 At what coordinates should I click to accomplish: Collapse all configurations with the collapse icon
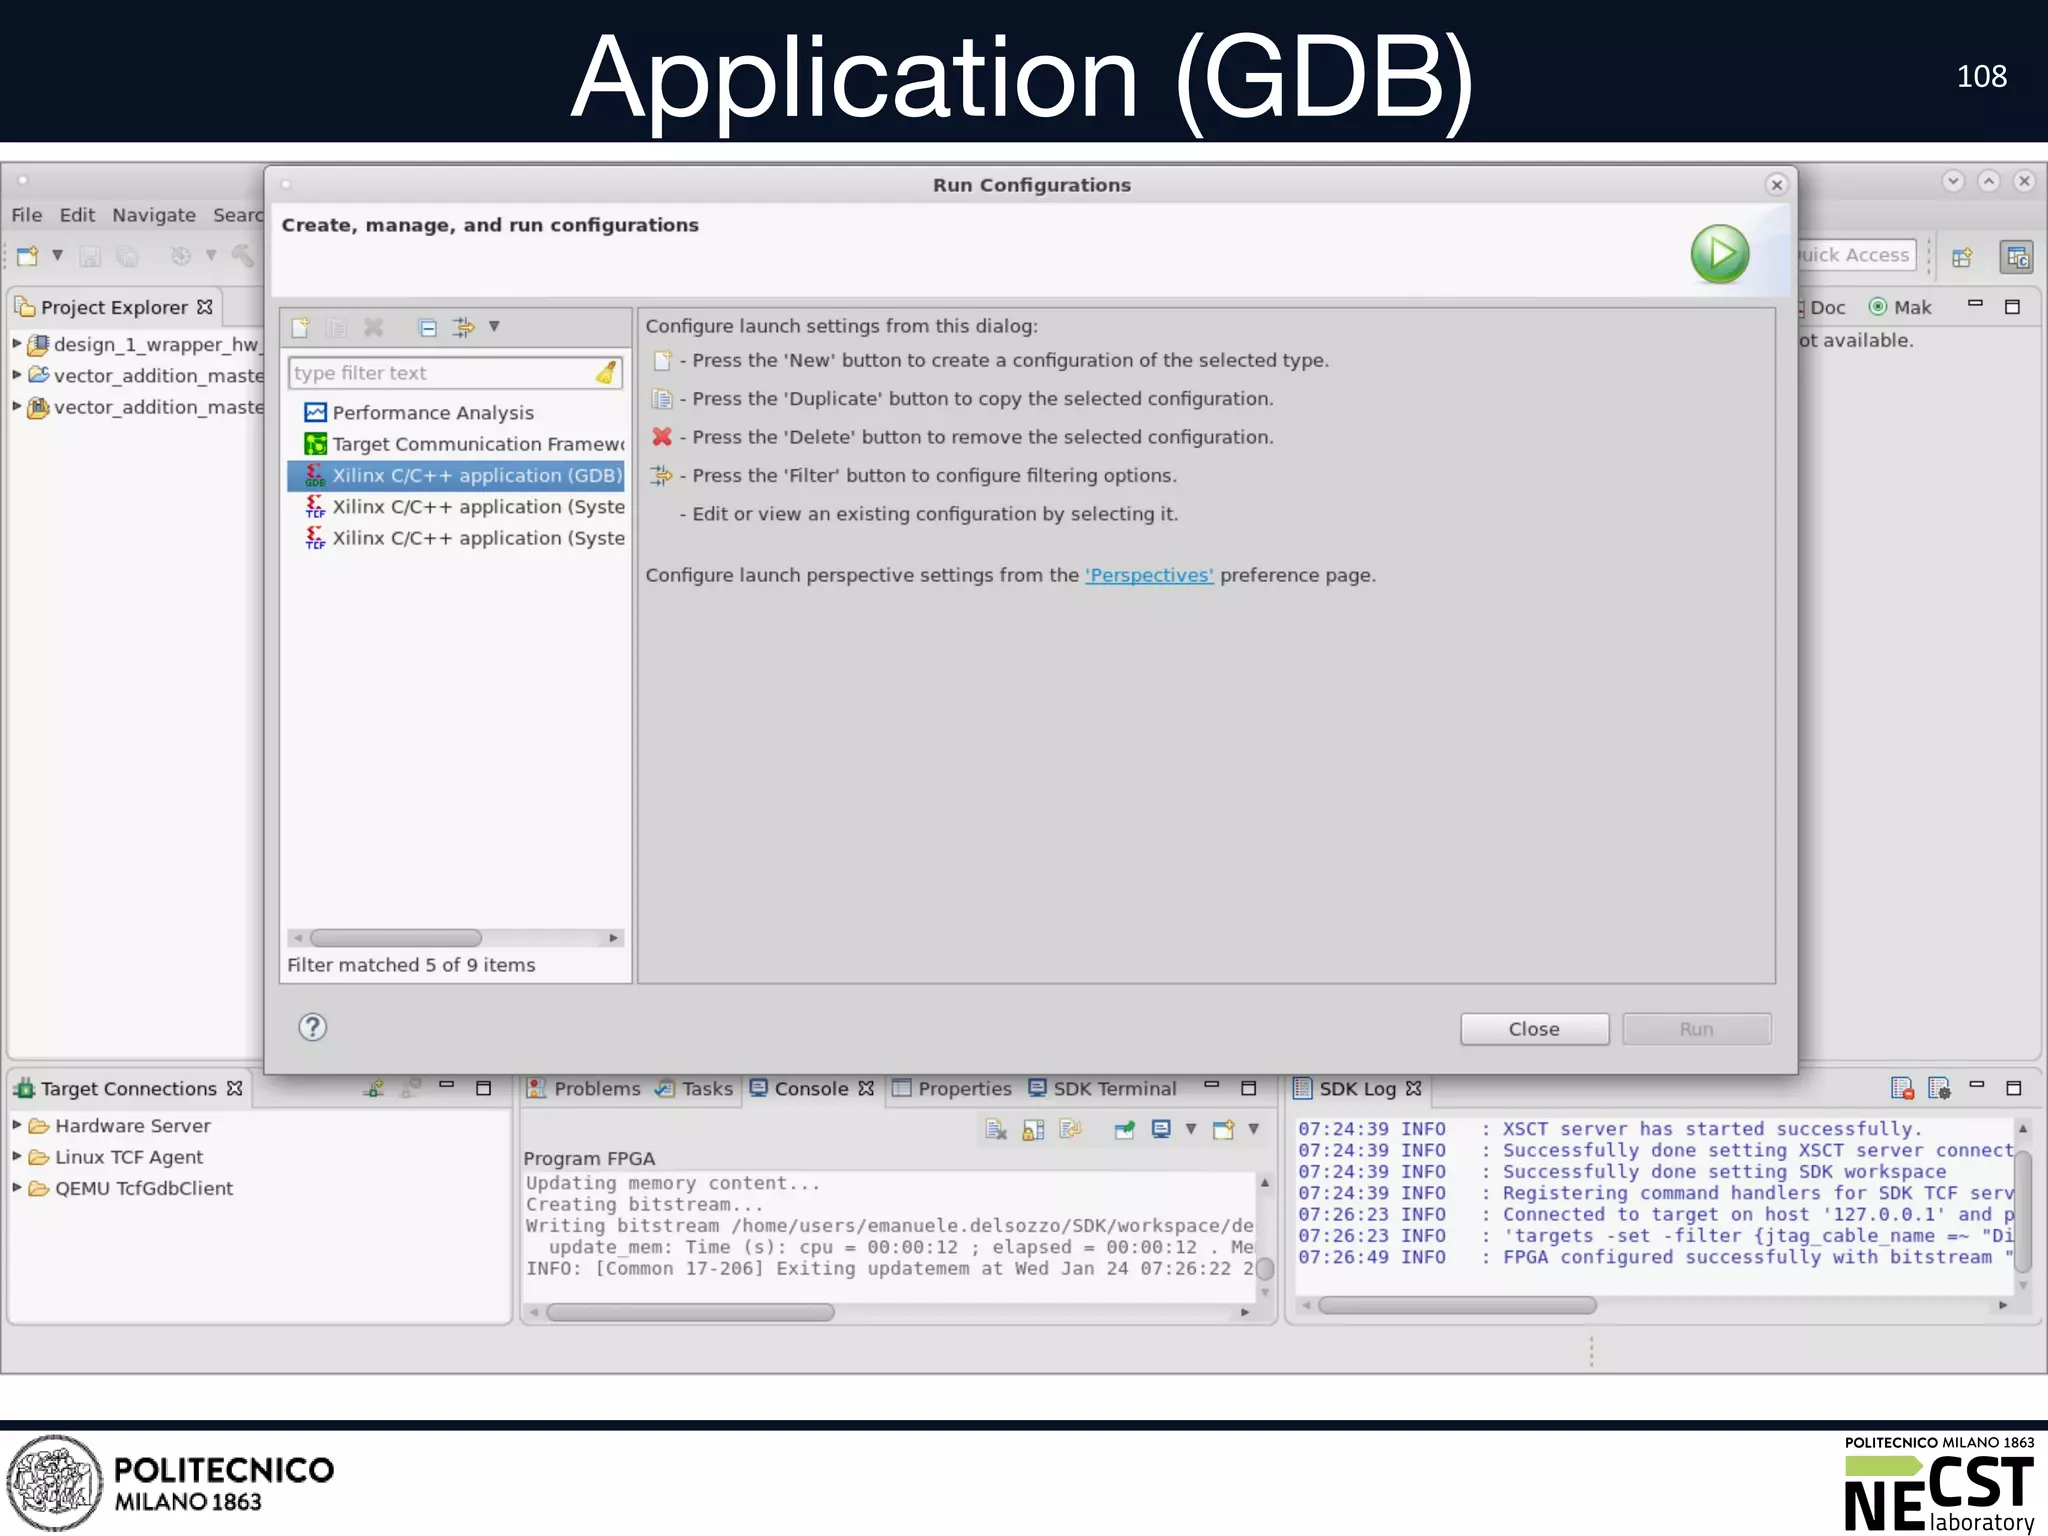427,327
